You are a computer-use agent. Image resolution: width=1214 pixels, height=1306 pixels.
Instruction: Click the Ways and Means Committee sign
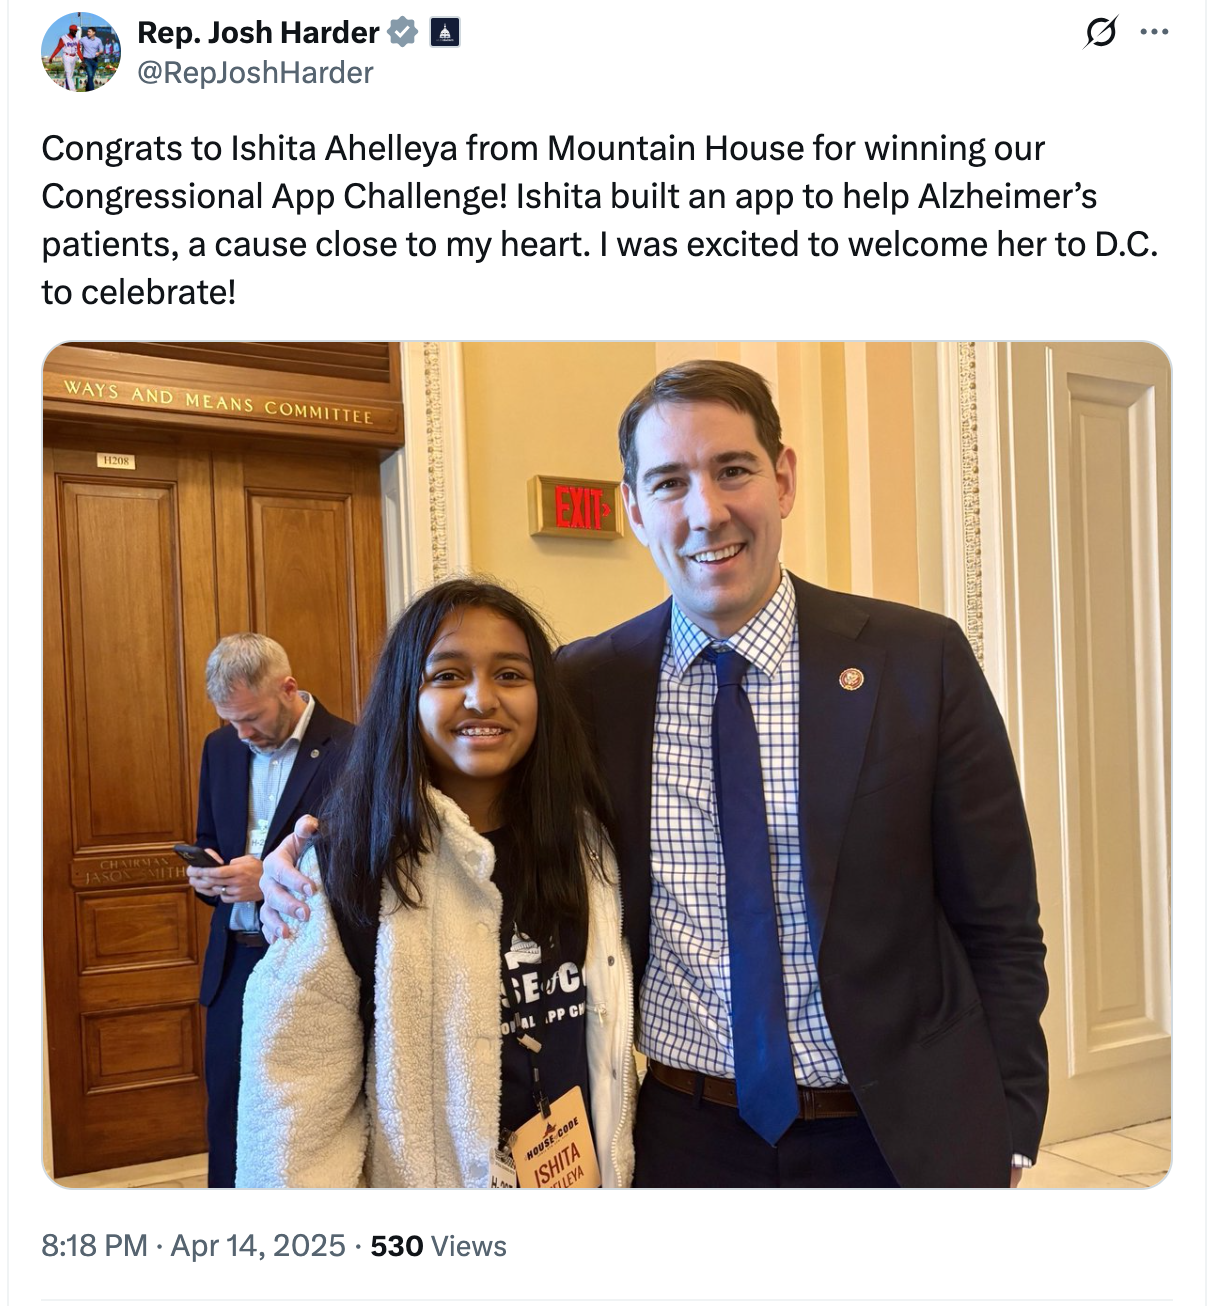pos(218,402)
